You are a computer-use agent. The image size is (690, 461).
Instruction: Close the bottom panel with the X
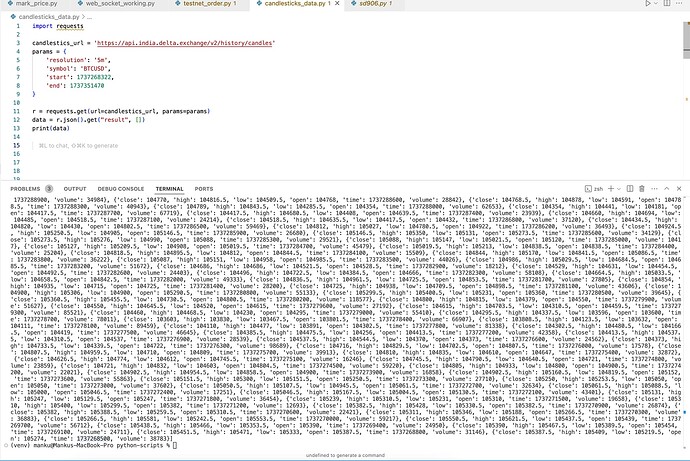(679, 189)
